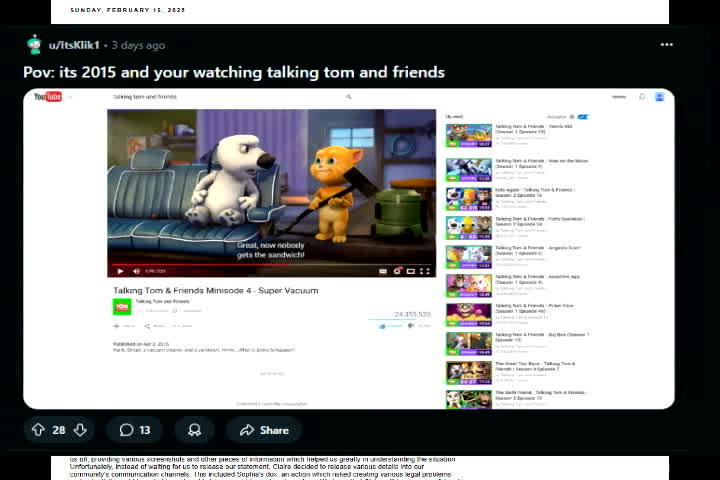Viewport: 720px width, 480px height.
Task: Click the view count 24,355,520
Action: pyautogui.click(x=412, y=314)
